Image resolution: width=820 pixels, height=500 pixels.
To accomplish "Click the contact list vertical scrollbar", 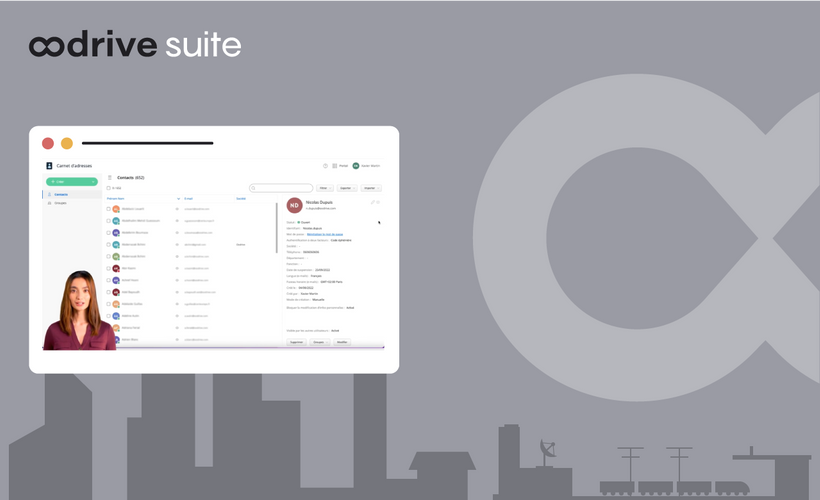I will (276, 230).
